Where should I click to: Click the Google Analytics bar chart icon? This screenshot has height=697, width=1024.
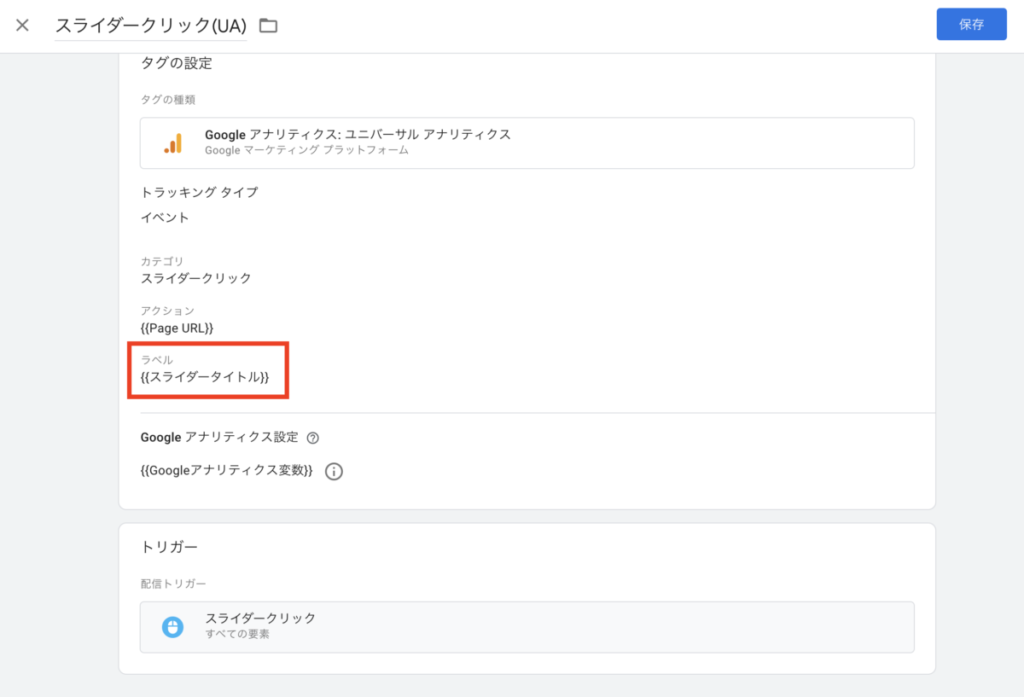173,143
